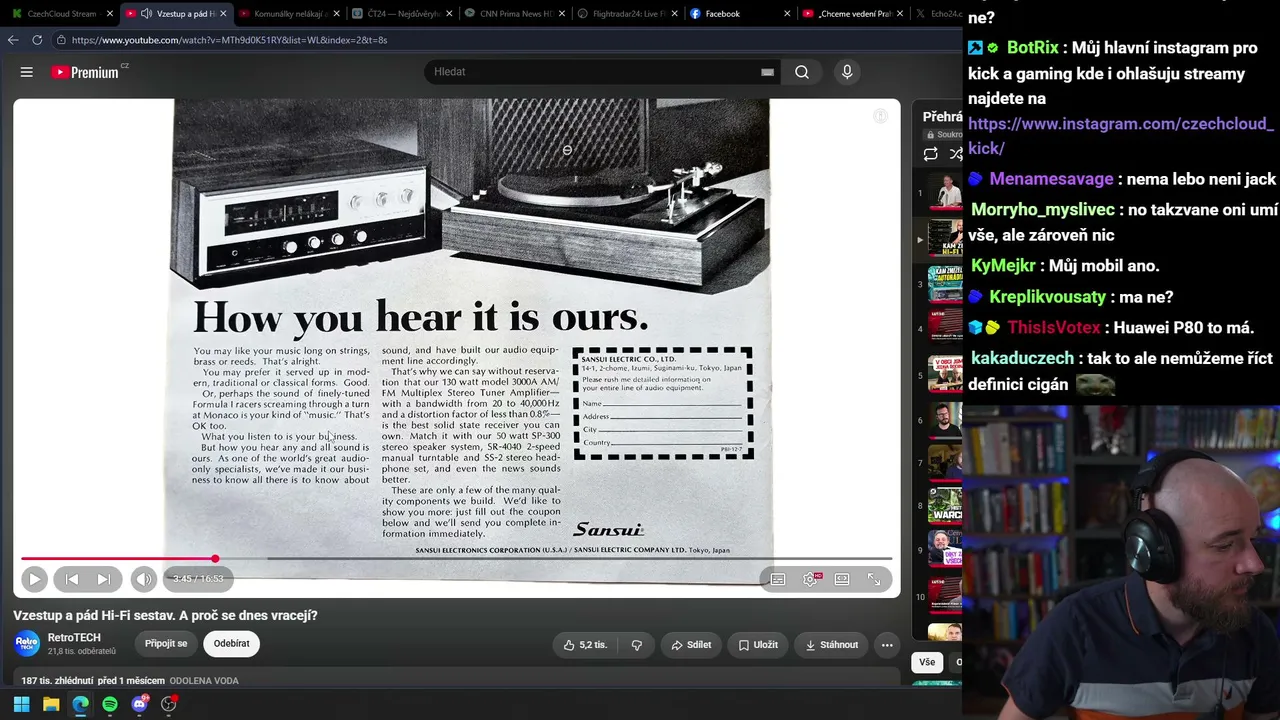1280x720 pixels.
Task: Switch the player to theater mode
Action: pos(842,579)
